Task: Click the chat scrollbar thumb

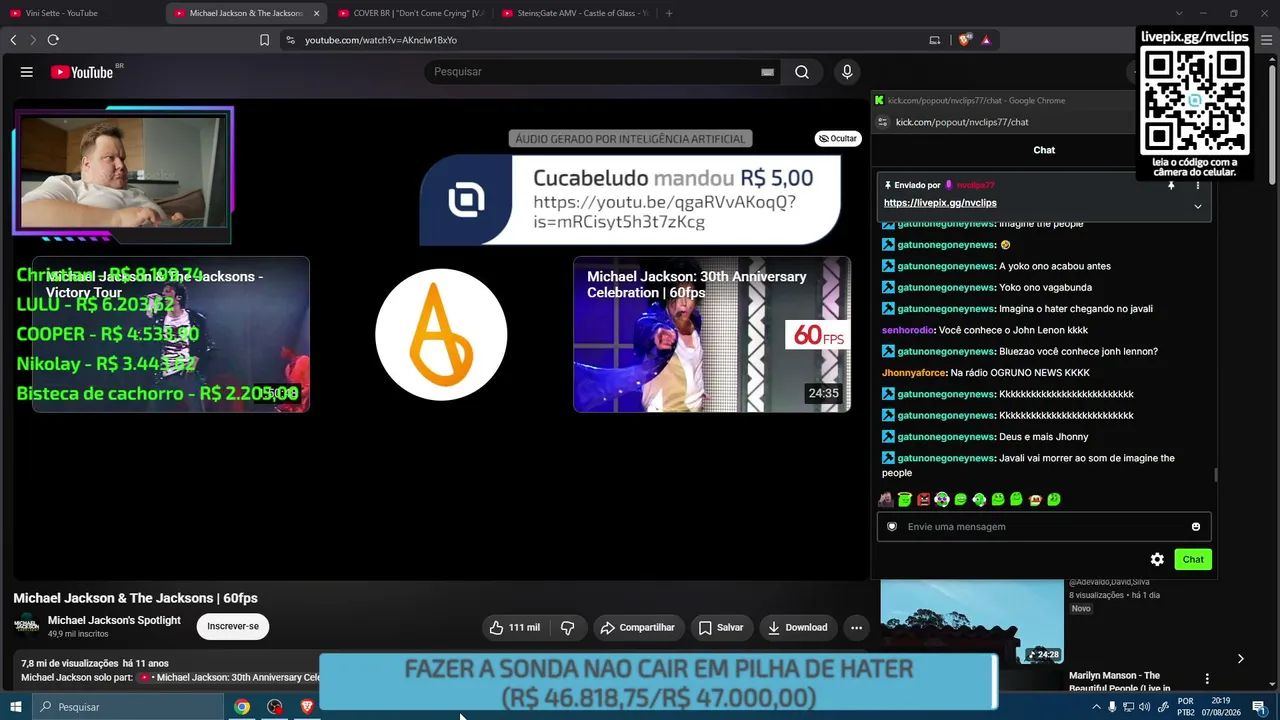Action: click(x=1216, y=475)
